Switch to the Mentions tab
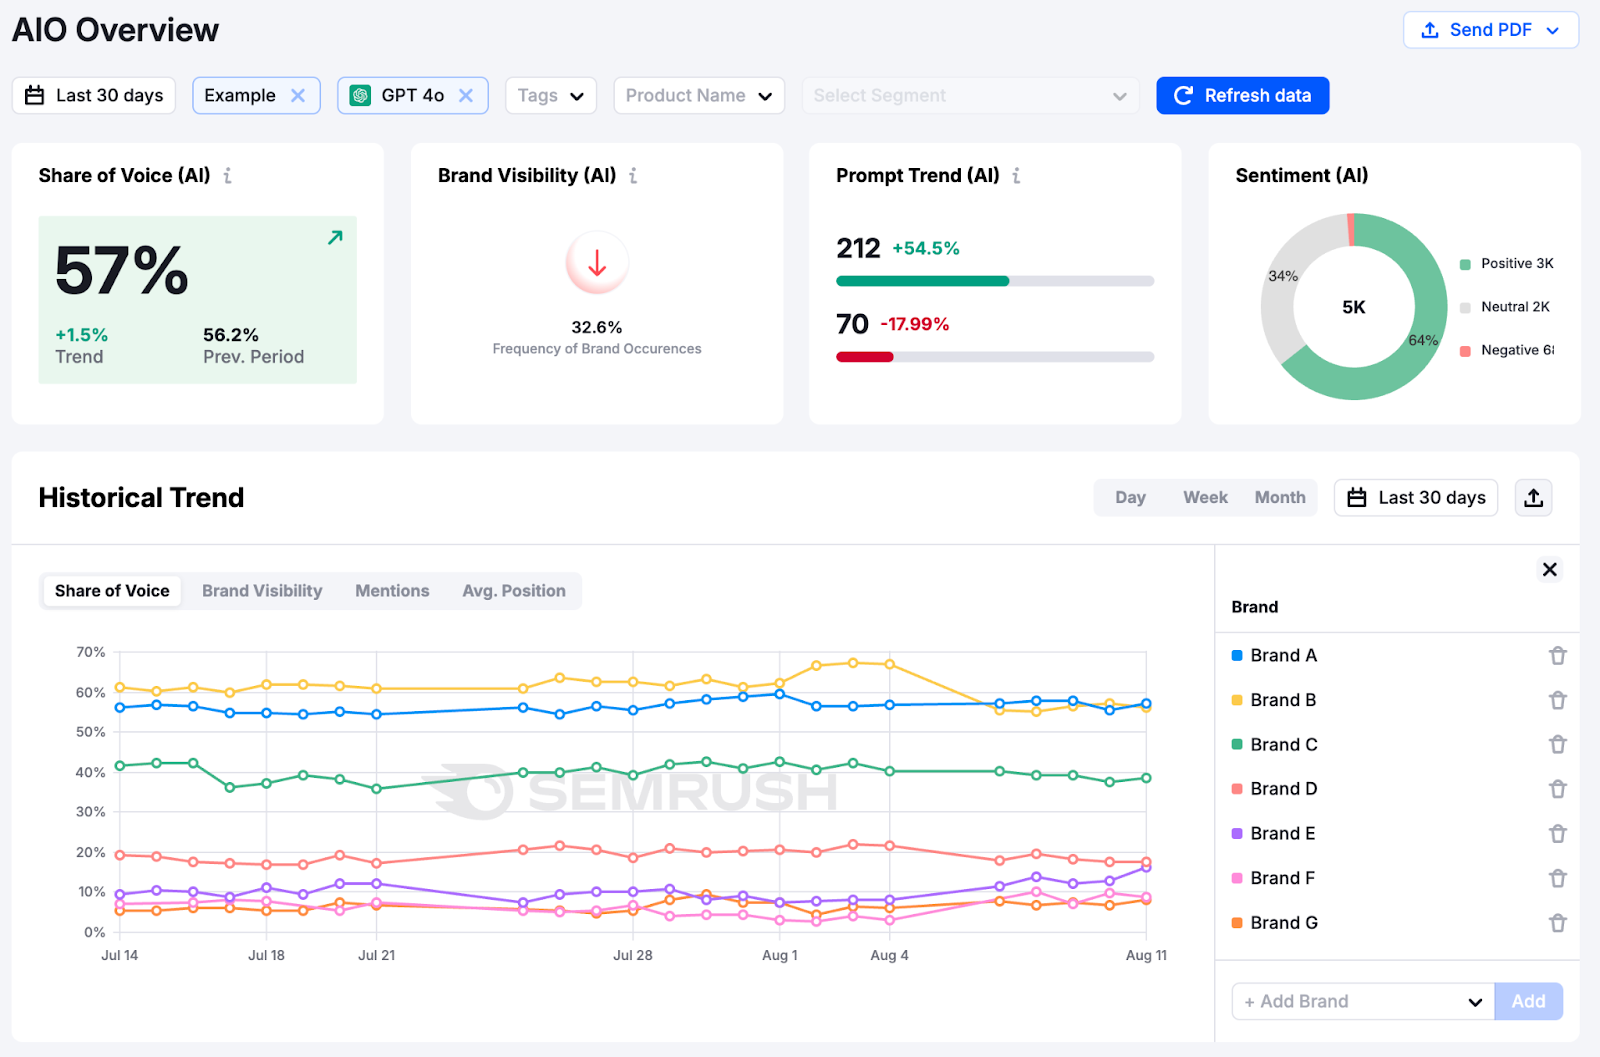The width and height of the screenshot is (1600, 1057). click(x=391, y=590)
